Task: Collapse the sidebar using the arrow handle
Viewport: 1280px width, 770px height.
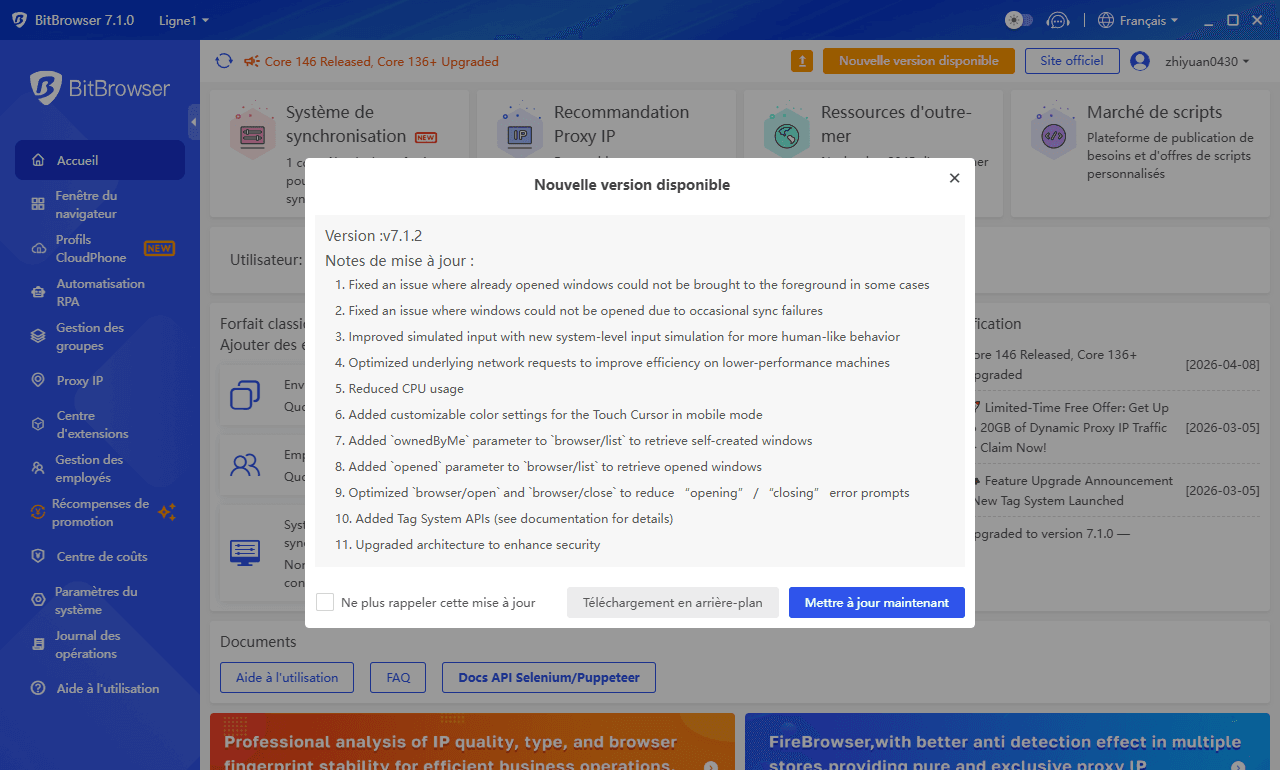Action: click(194, 122)
